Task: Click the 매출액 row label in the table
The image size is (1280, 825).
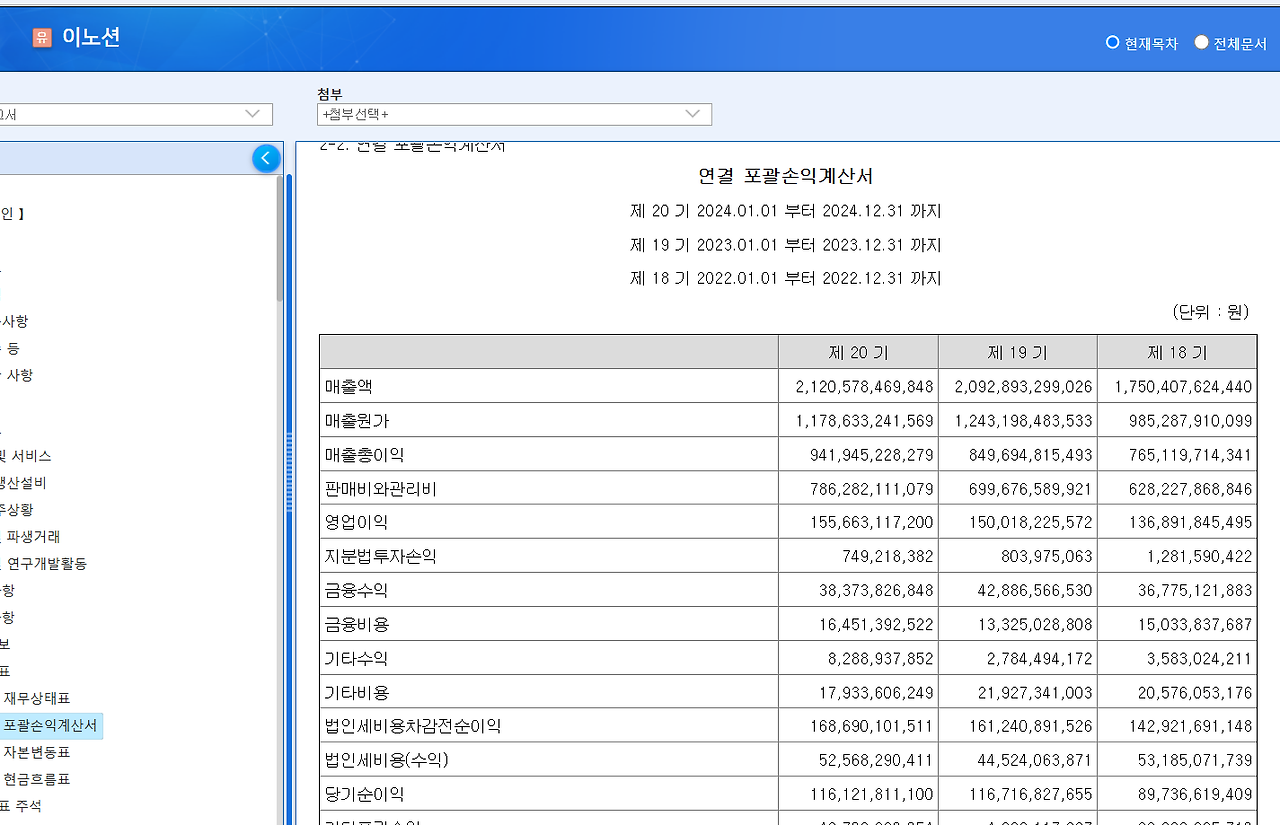Action: pos(348,385)
